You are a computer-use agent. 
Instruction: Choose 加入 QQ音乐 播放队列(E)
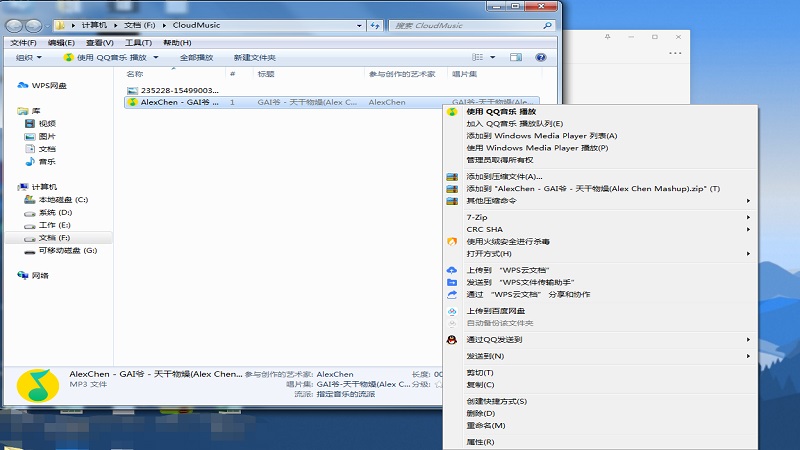(x=600, y=123)
